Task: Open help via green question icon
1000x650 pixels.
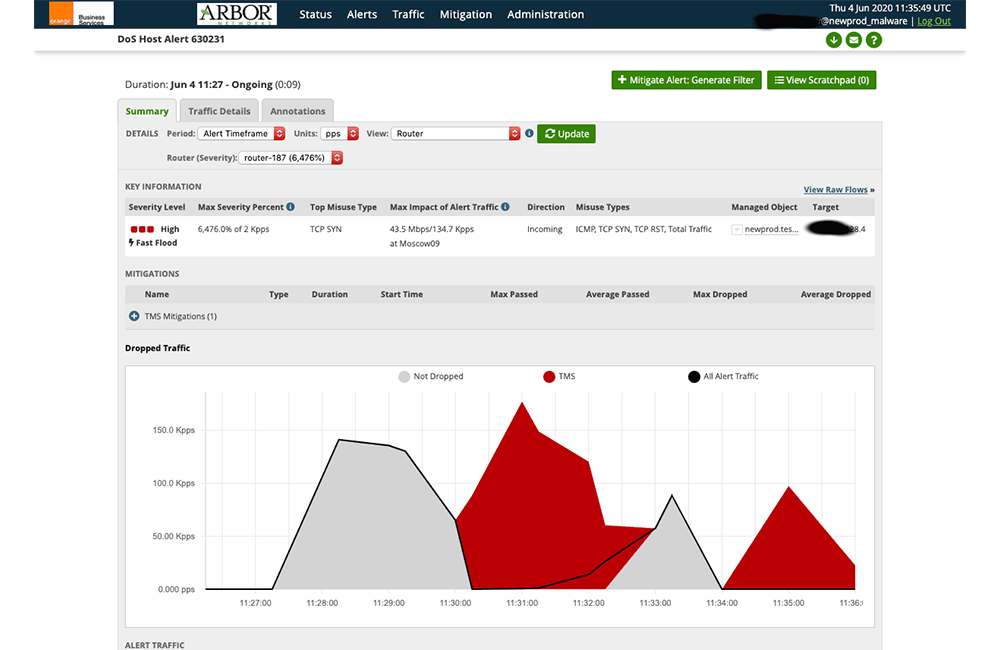Action: [874, 40]
